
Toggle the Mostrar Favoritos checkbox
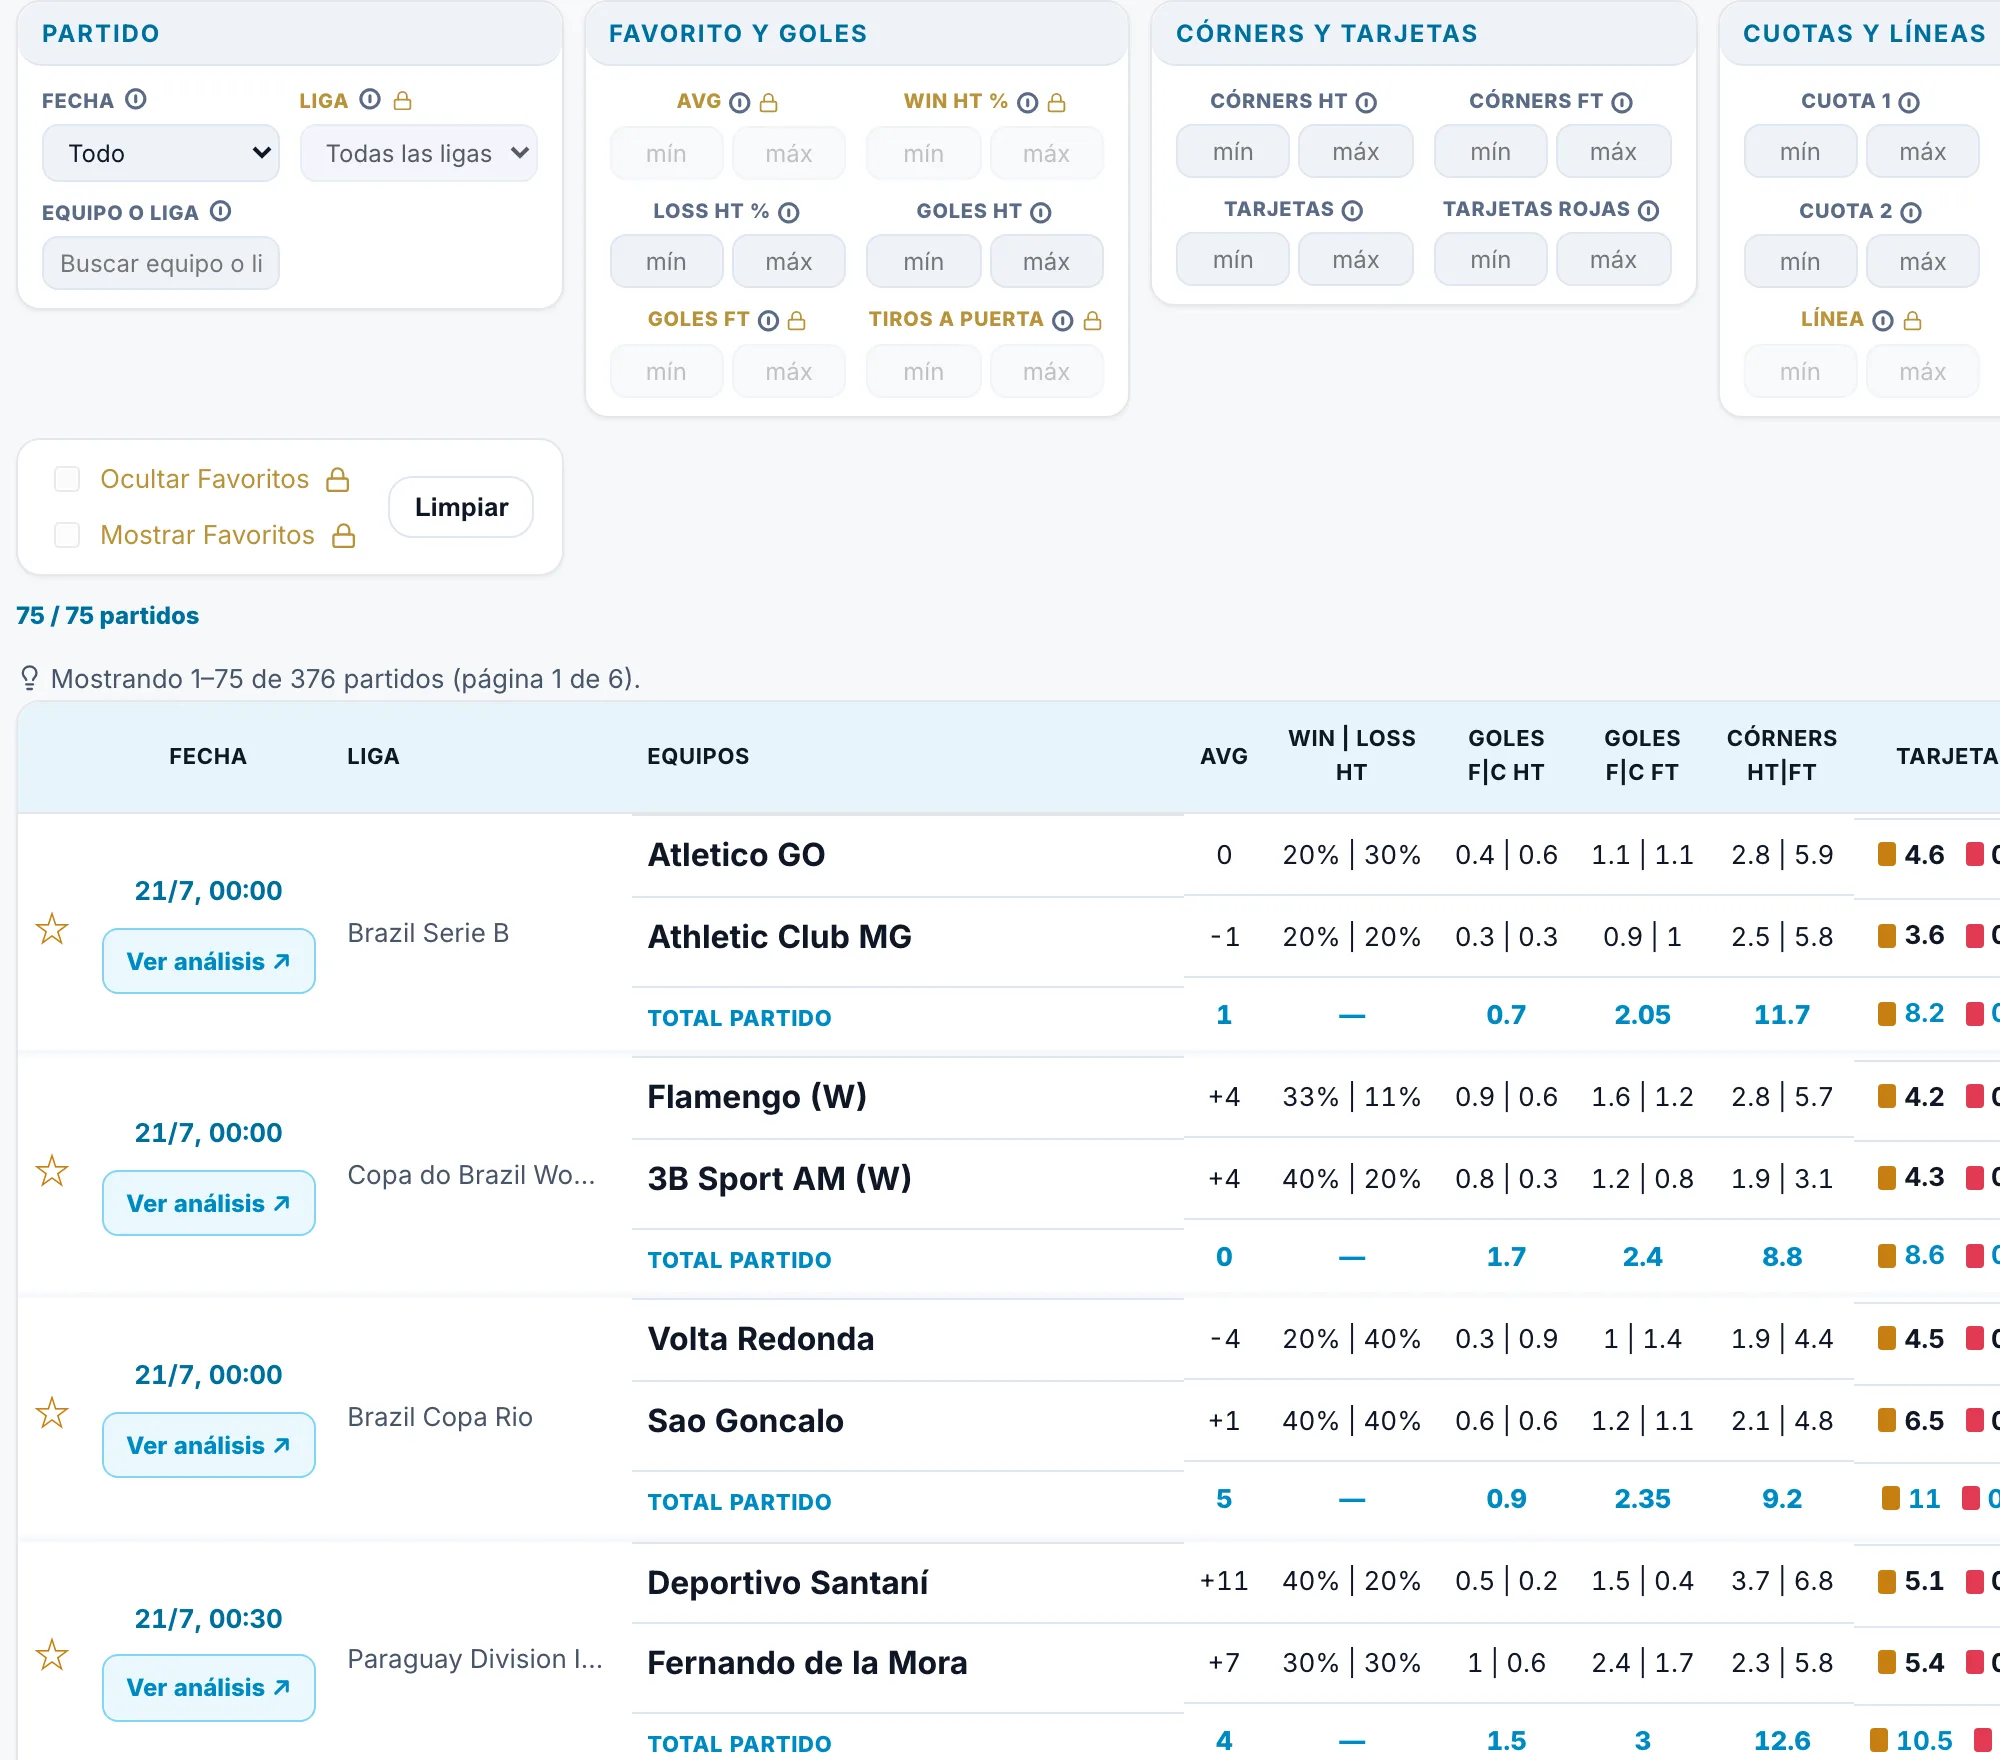click(x=67, y=535)
